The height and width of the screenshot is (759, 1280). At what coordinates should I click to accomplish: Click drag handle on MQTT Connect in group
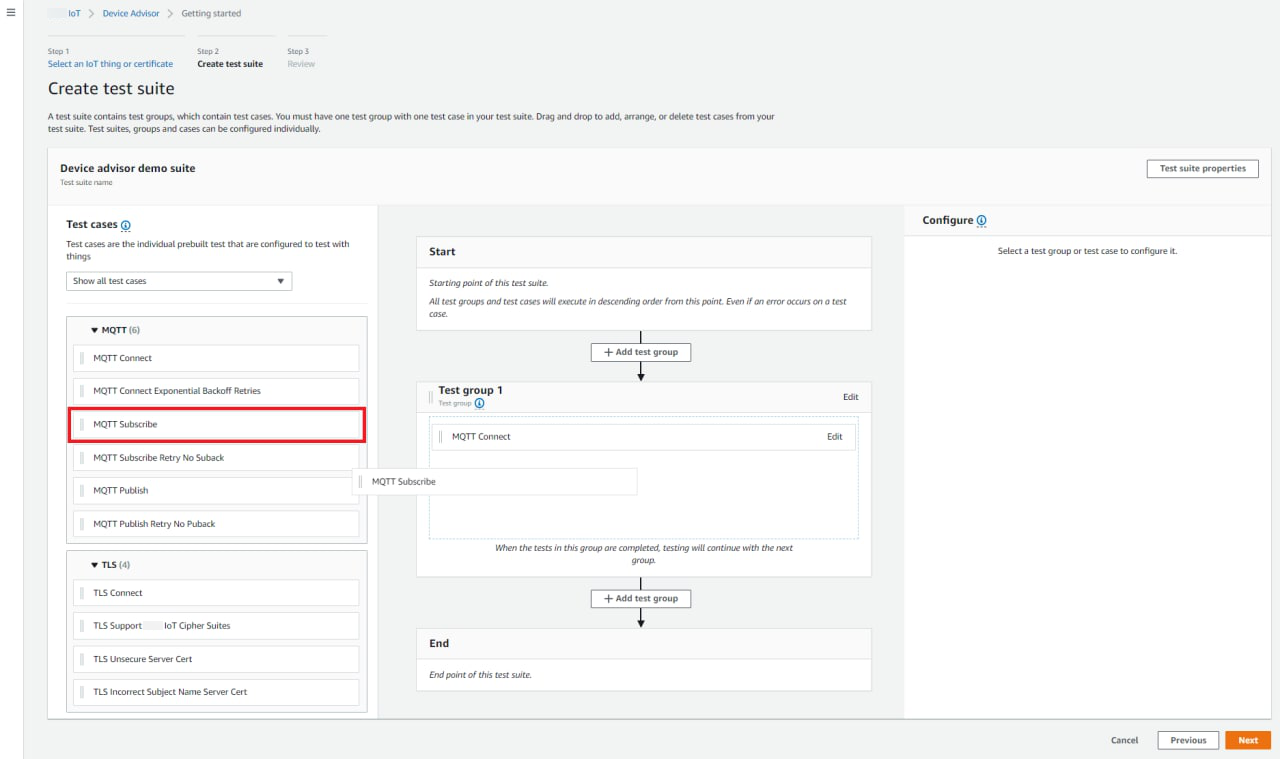tap(440, 437)
